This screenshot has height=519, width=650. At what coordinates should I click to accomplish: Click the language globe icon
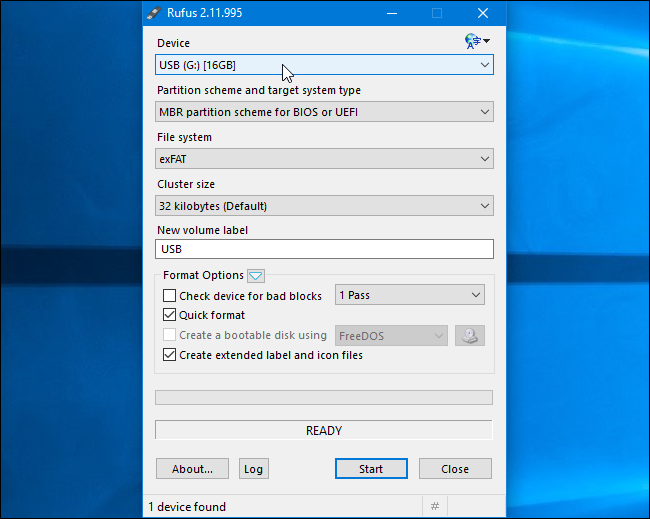pos(475,41)
